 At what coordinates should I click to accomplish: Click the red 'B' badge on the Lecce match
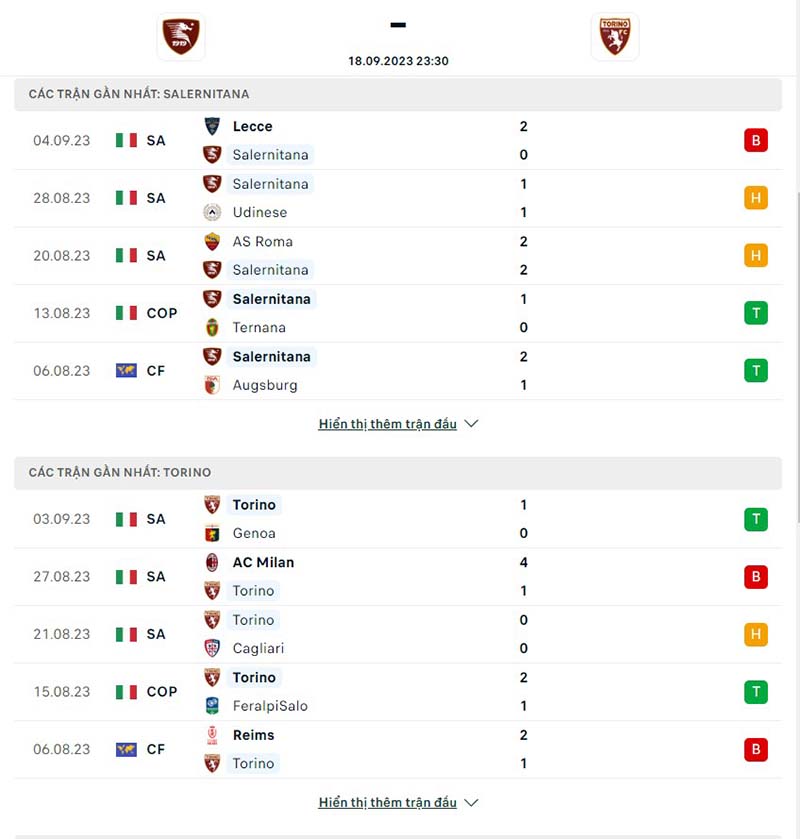click(756, 141)
